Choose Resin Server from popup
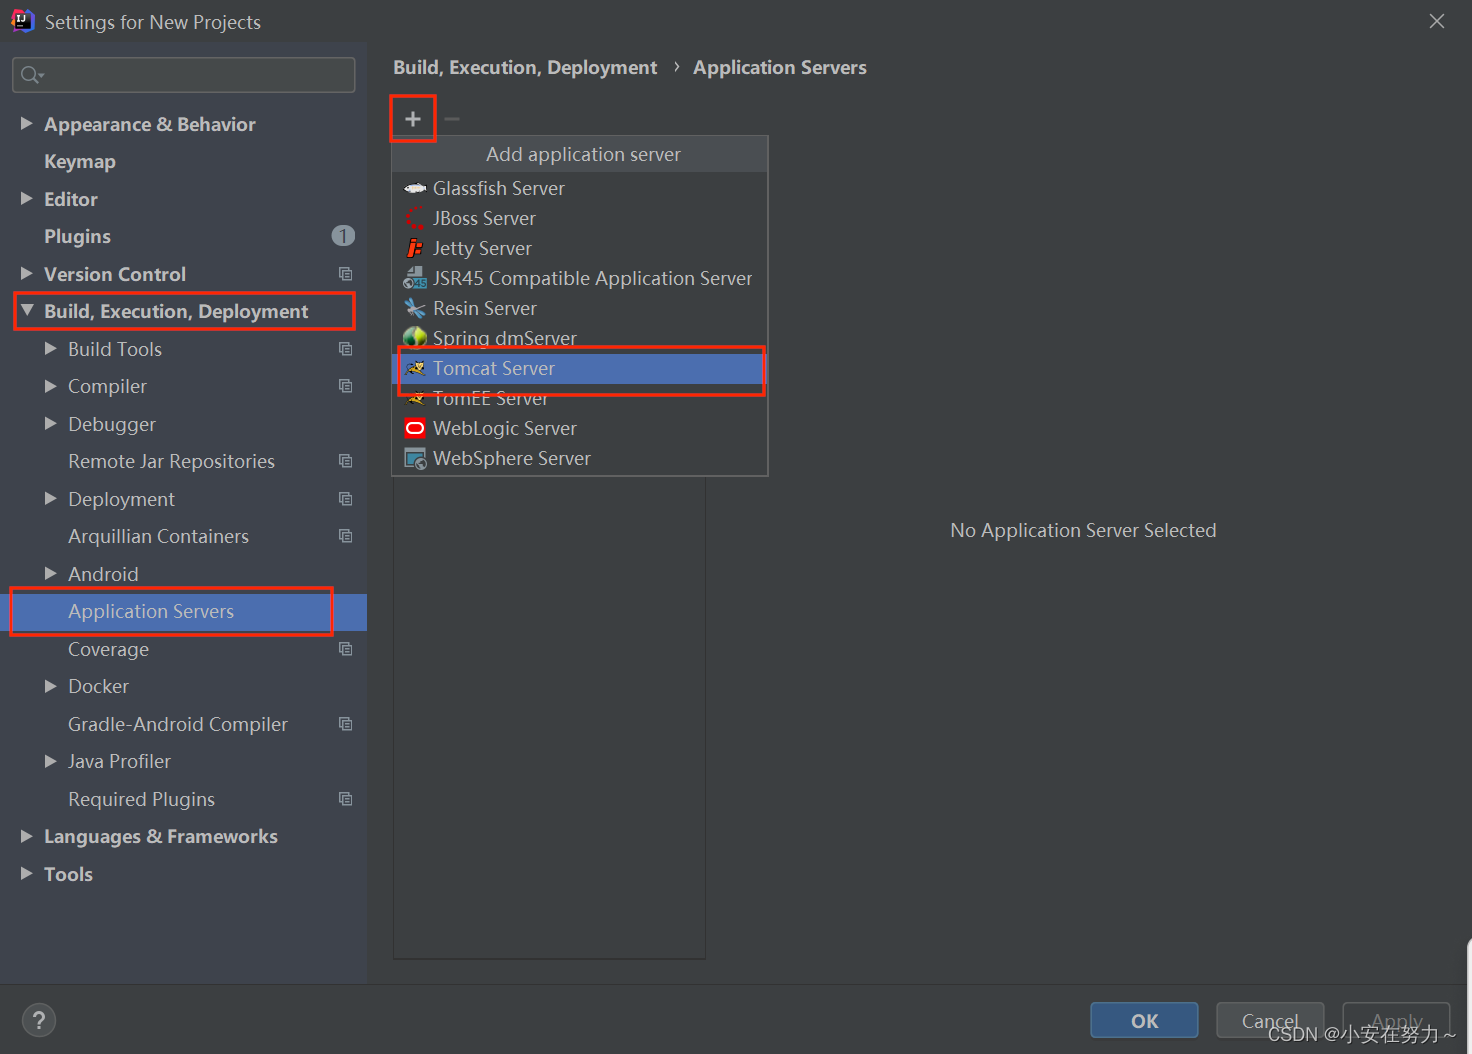1472x1054 pixels. coord(580,308)
